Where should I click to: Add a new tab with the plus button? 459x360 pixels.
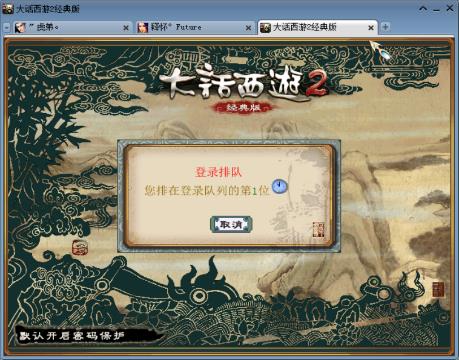pos(385,27)
